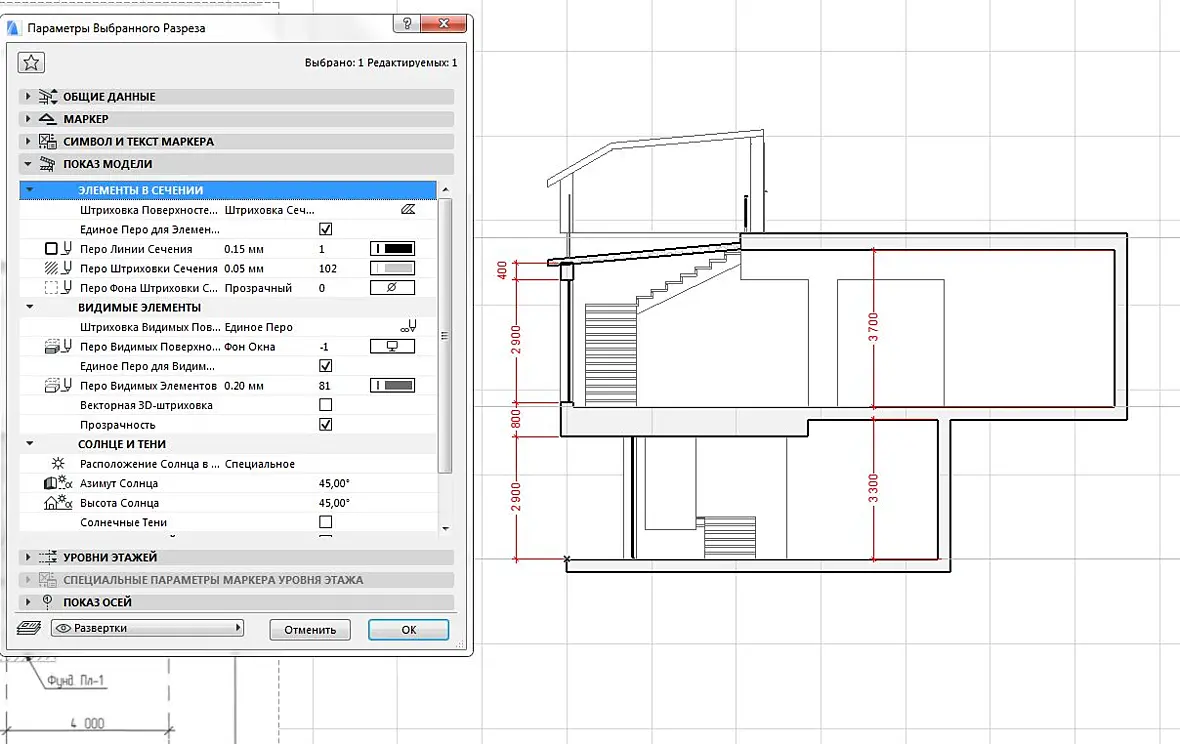
Task: Click the Высота Солнца house icon
Action: 58,503
